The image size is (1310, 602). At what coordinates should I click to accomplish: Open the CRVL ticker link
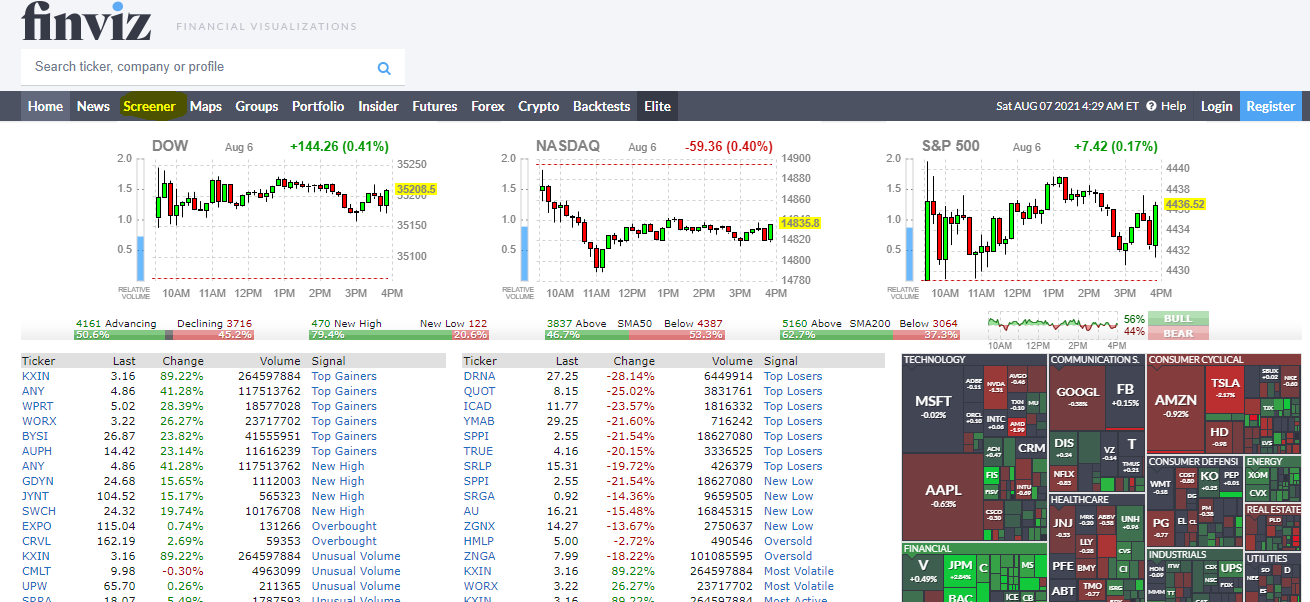[x=37, y=541]
